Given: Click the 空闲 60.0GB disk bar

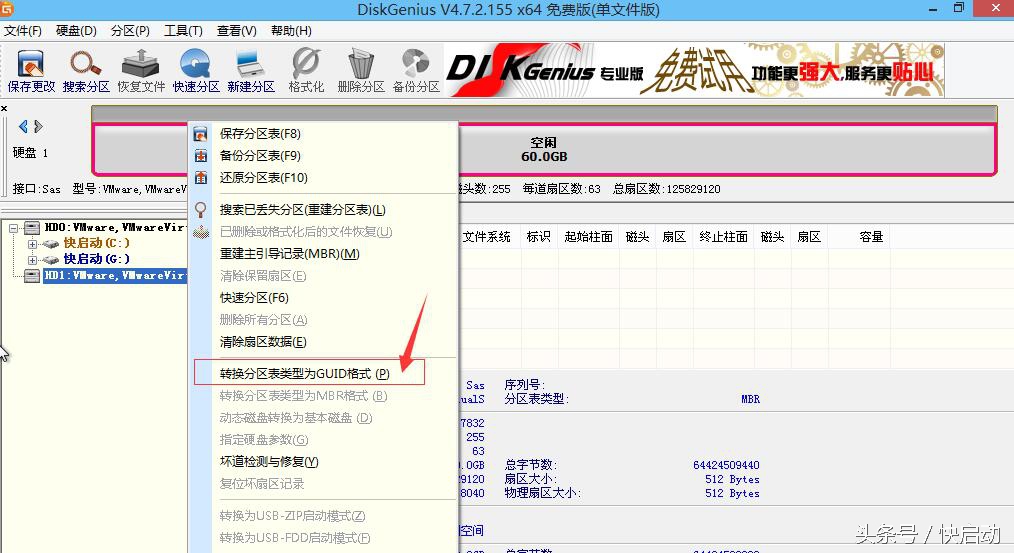Looking at the screenshot, I should (x=544, y=150).
